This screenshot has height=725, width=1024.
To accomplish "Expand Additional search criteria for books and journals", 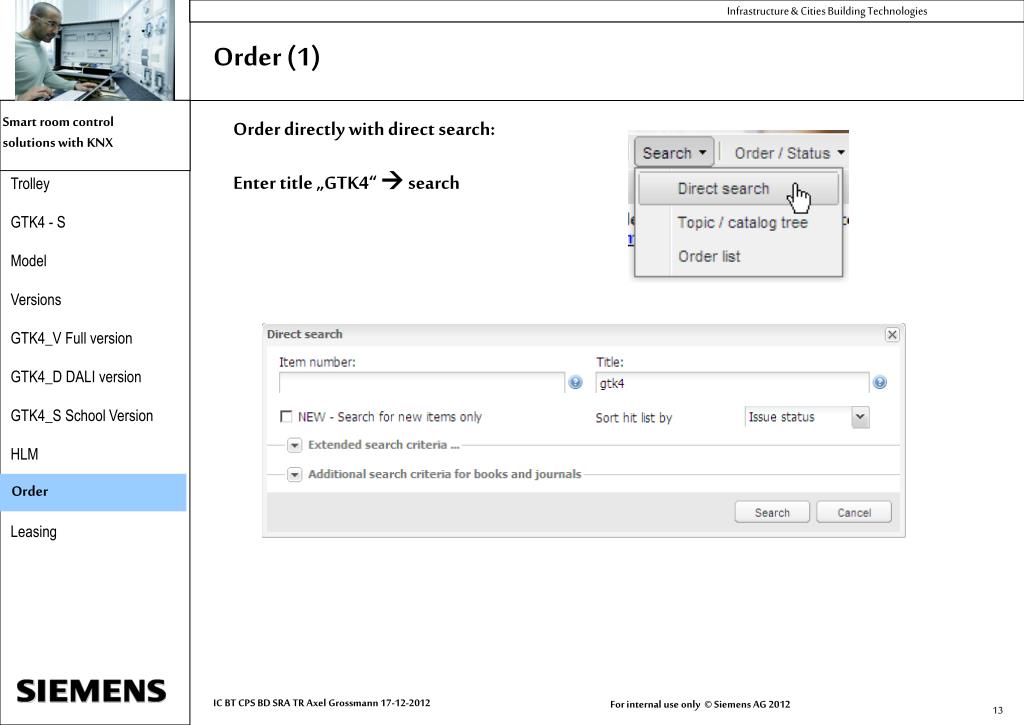I will pyautogui.click(x=295, y=474).
